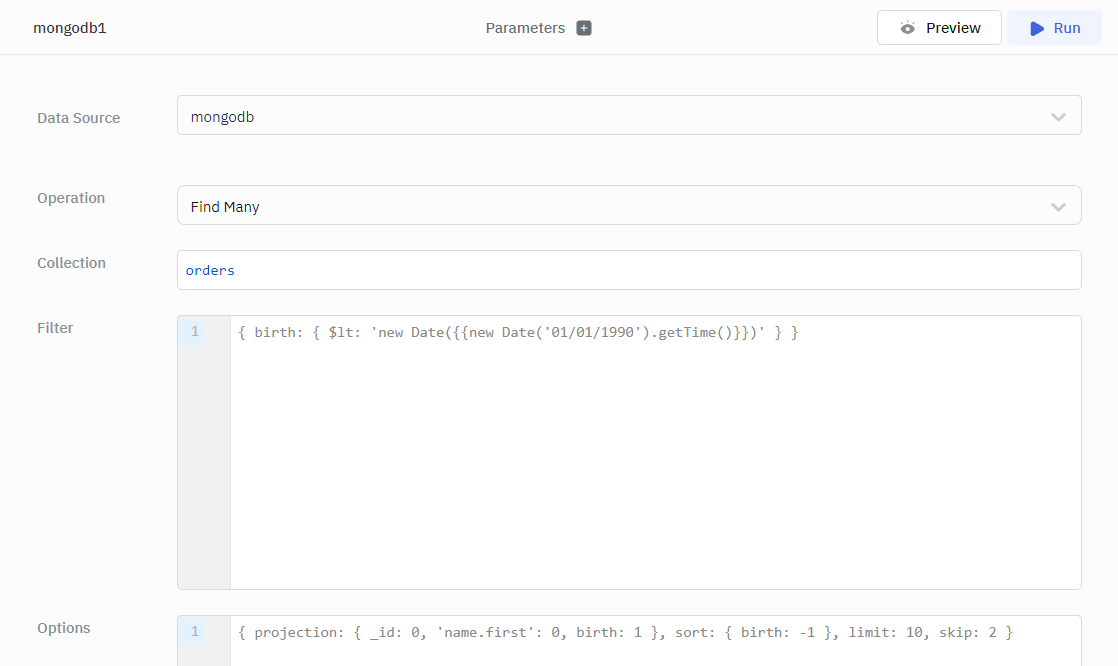Click the empty area of Filter editor
Viewport: 1118px width, 666px height.
655,470
